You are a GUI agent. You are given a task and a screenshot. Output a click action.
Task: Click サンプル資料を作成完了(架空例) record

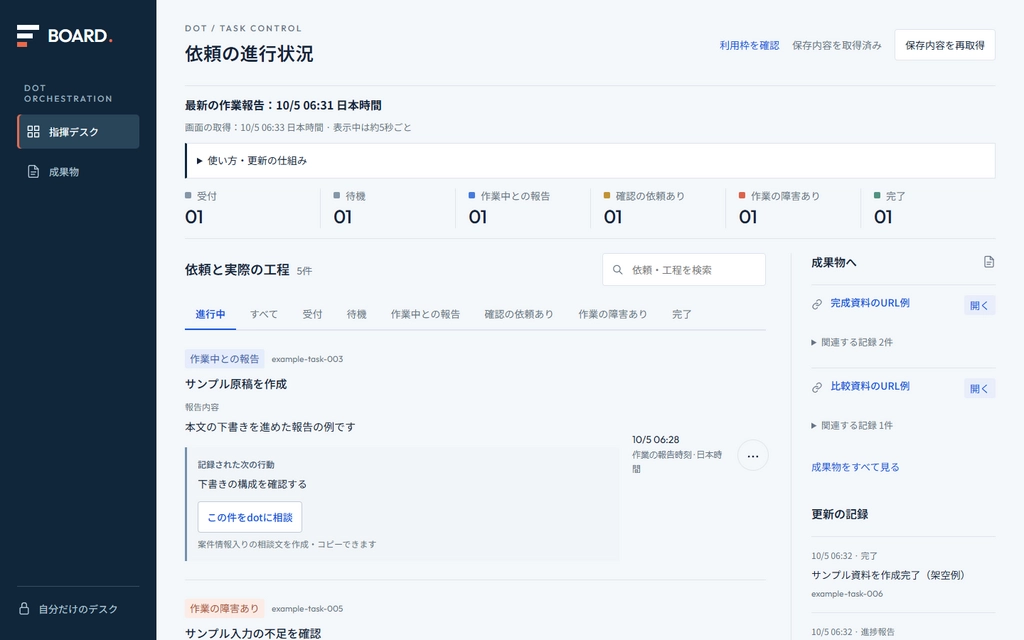pos(888,575)
